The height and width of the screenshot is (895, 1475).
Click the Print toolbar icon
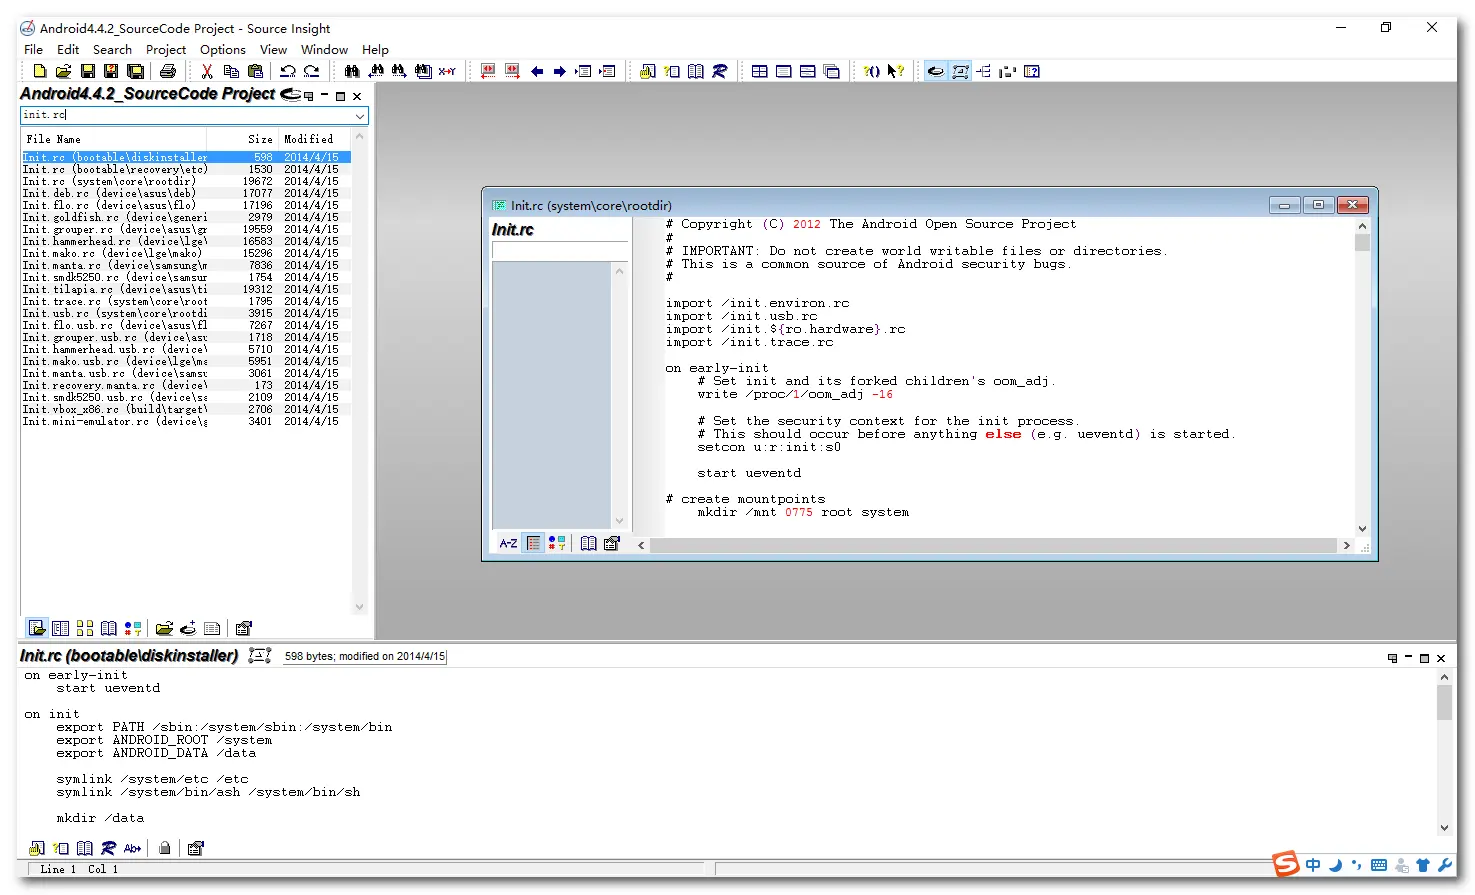[168, 71]
